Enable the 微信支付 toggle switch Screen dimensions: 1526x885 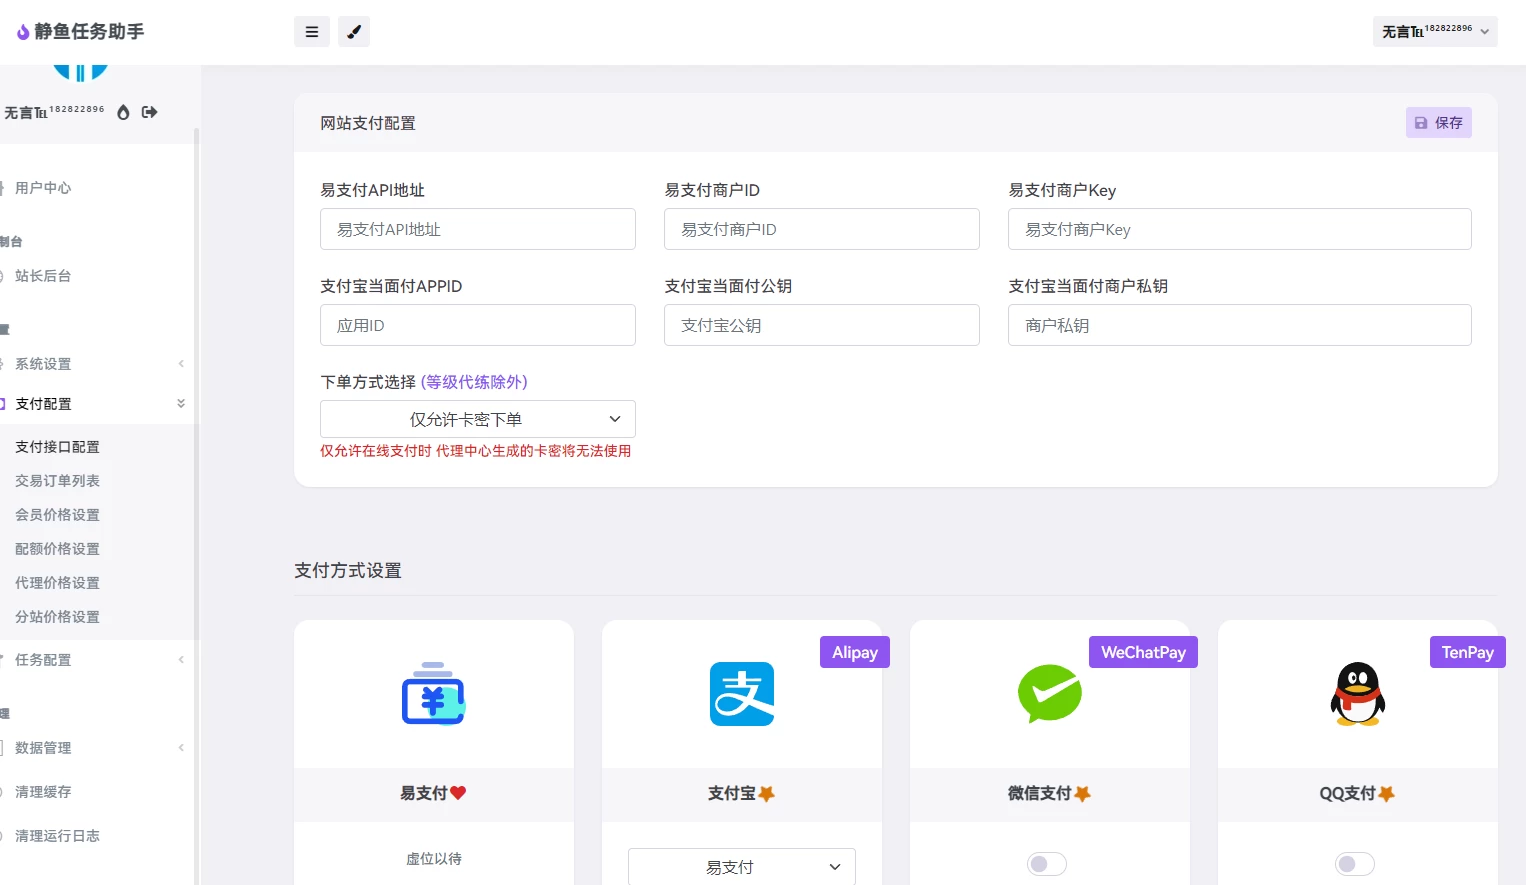(1047, 864)
